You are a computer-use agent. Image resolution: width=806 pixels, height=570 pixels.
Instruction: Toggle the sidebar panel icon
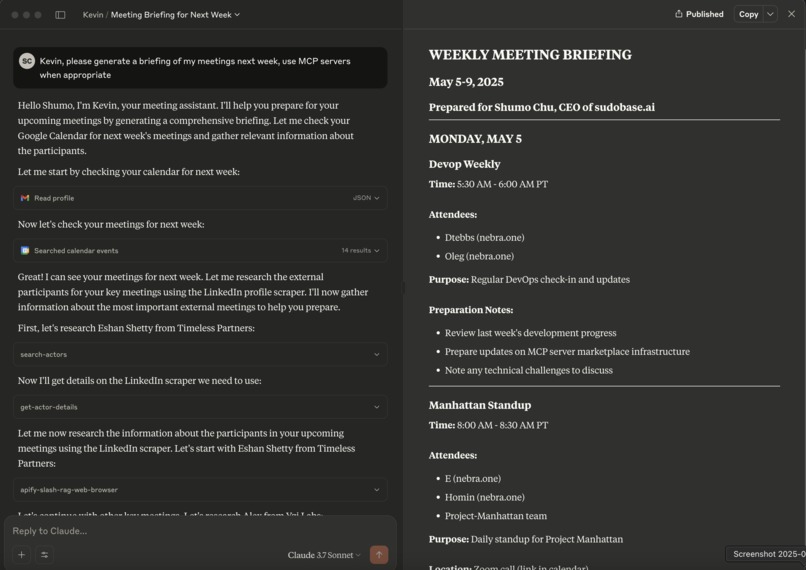(60, 15)
